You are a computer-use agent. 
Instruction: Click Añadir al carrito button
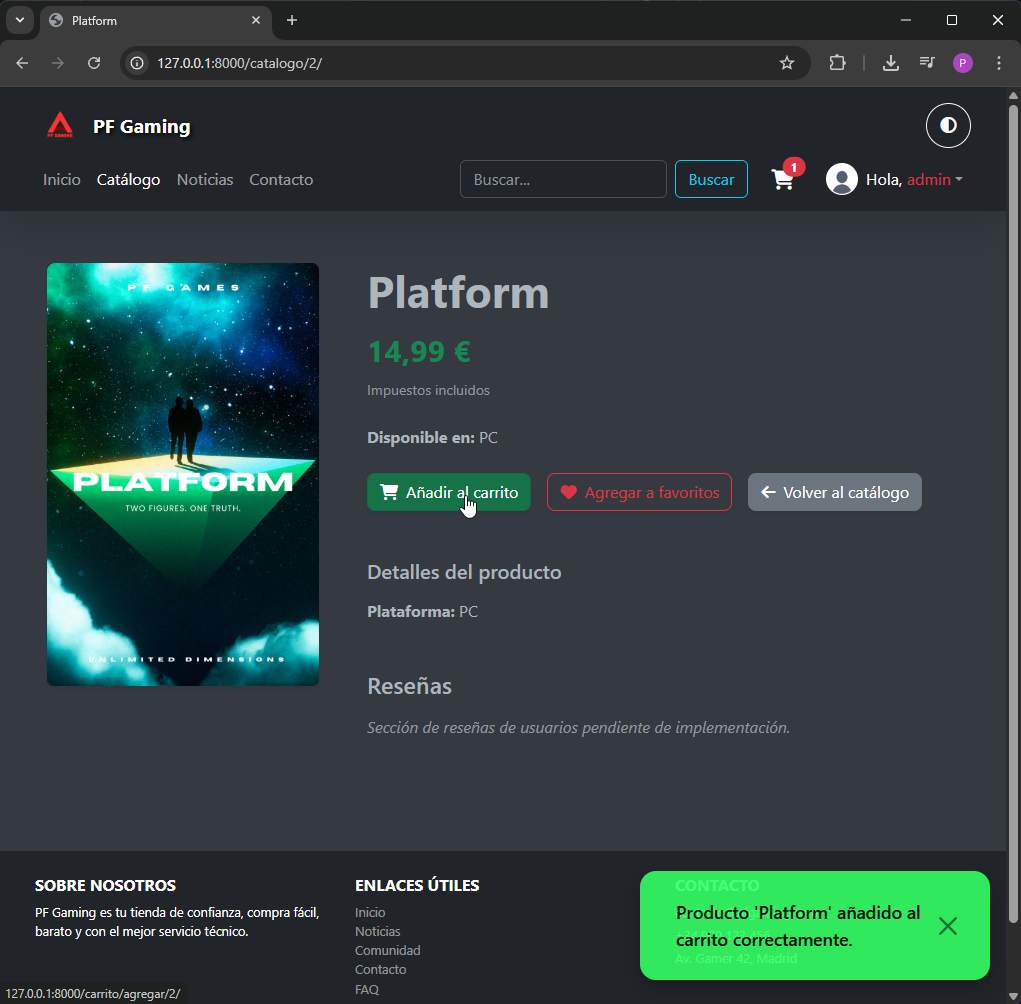pos(449,492)
